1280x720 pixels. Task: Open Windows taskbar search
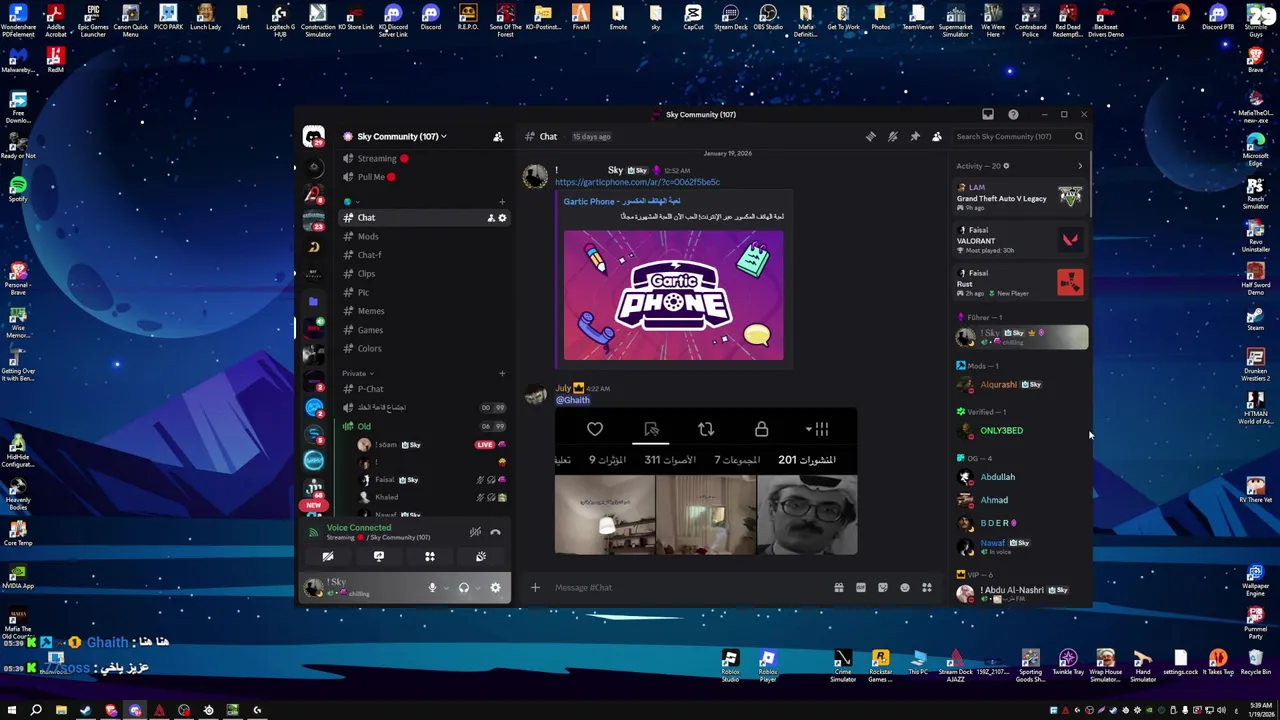(x=36, y=711)
